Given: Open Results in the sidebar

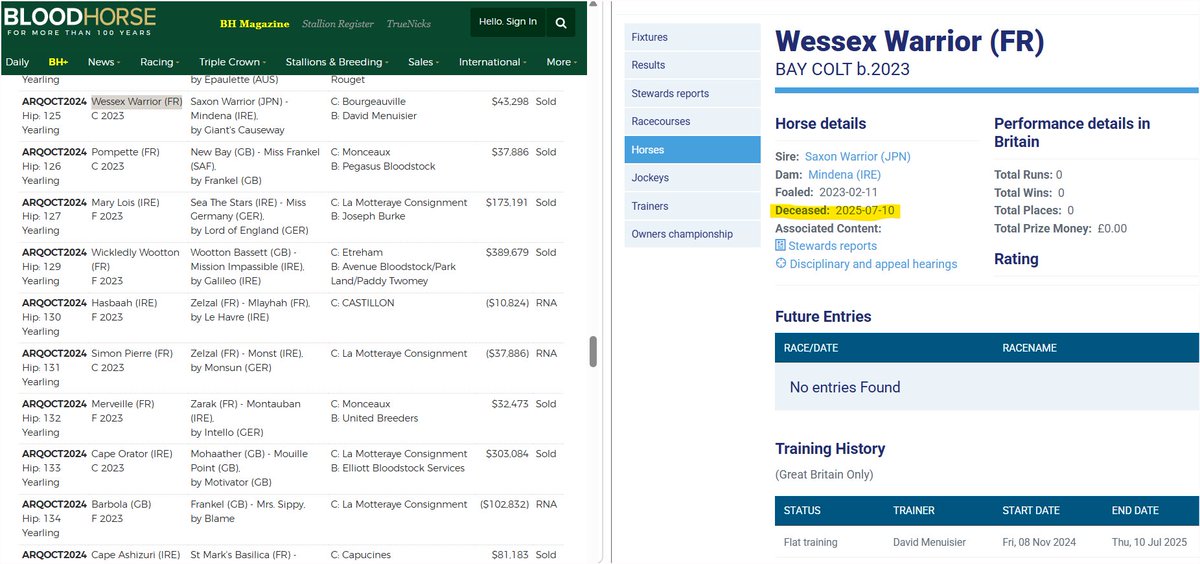Looking at the screenshot, I should (x=692, y=65).
